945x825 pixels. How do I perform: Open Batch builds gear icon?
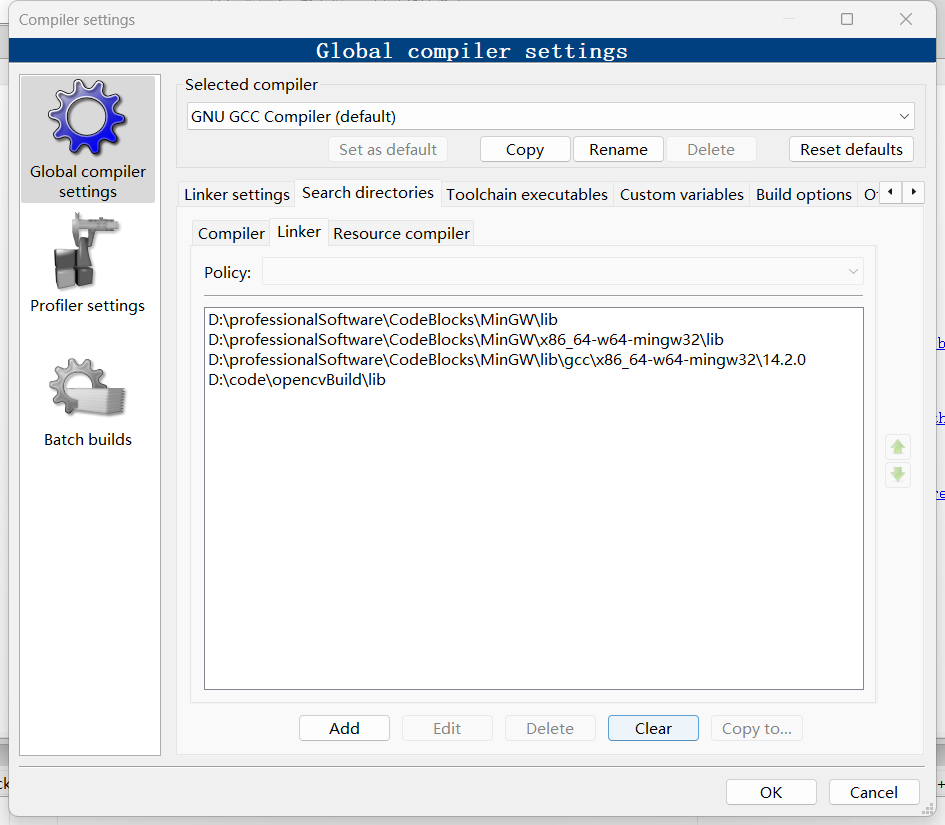pos(87,387)
